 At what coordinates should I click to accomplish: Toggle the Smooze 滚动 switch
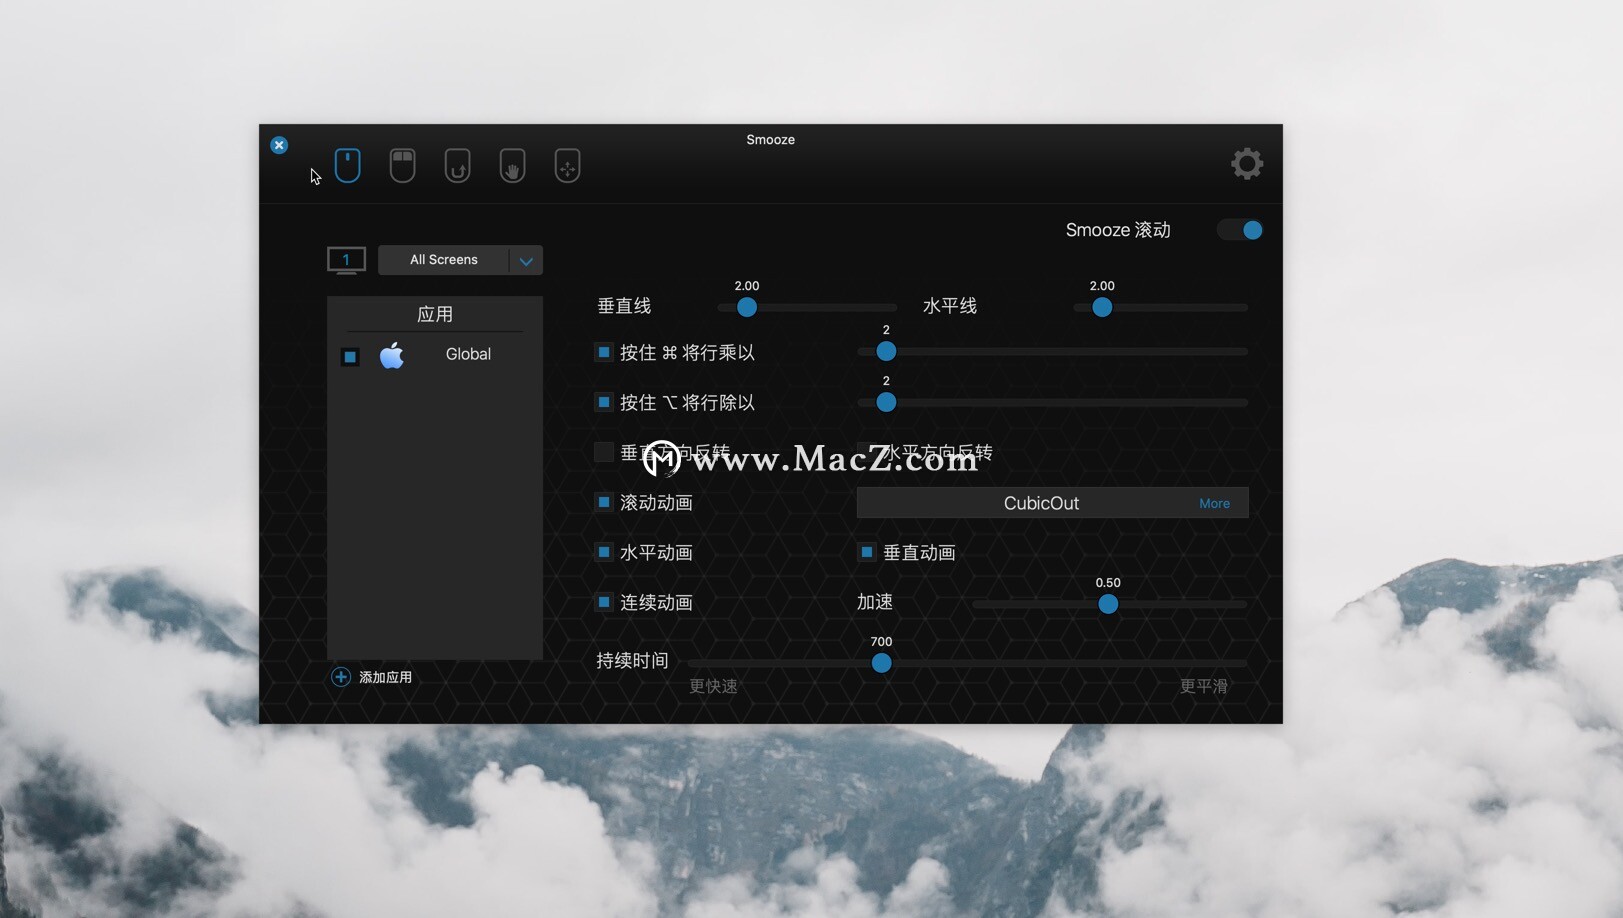pos(1241,230)
